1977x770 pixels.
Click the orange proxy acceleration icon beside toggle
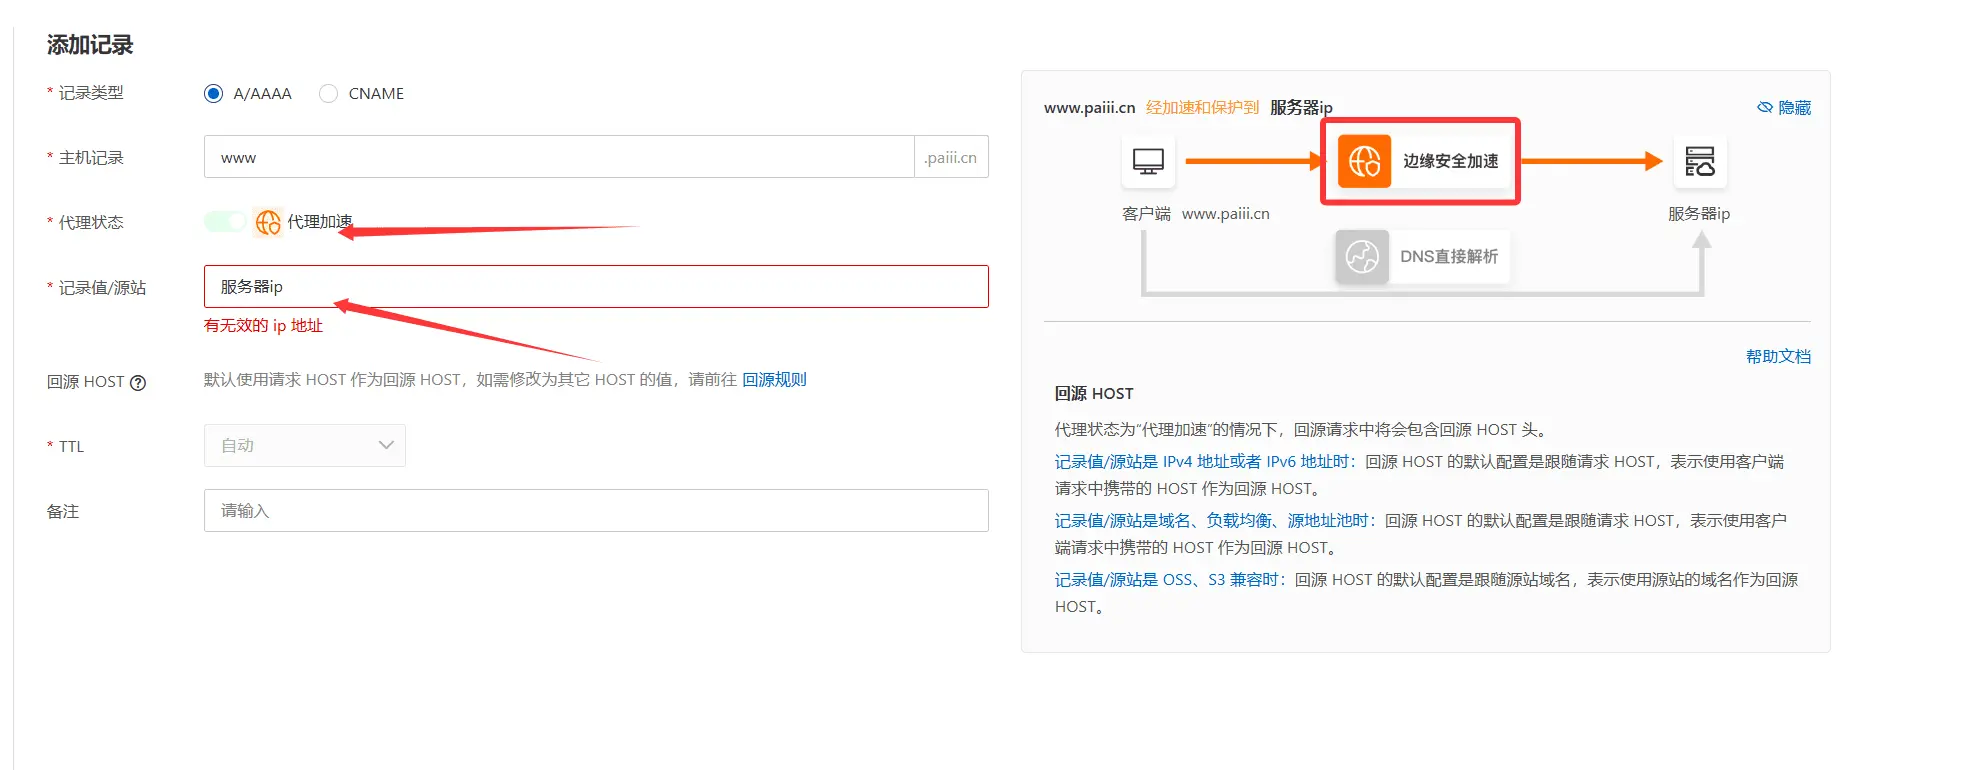tap(267, 222)
